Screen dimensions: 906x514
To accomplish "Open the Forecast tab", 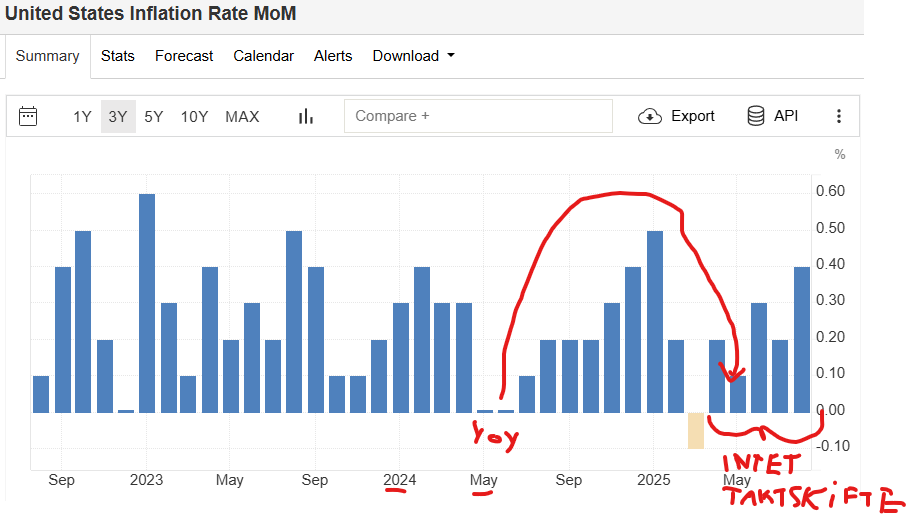I will click(184, 56).
